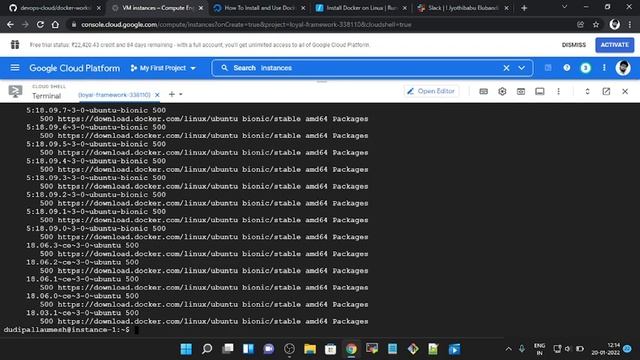Open the help question mark icon

tap(567, 68)
